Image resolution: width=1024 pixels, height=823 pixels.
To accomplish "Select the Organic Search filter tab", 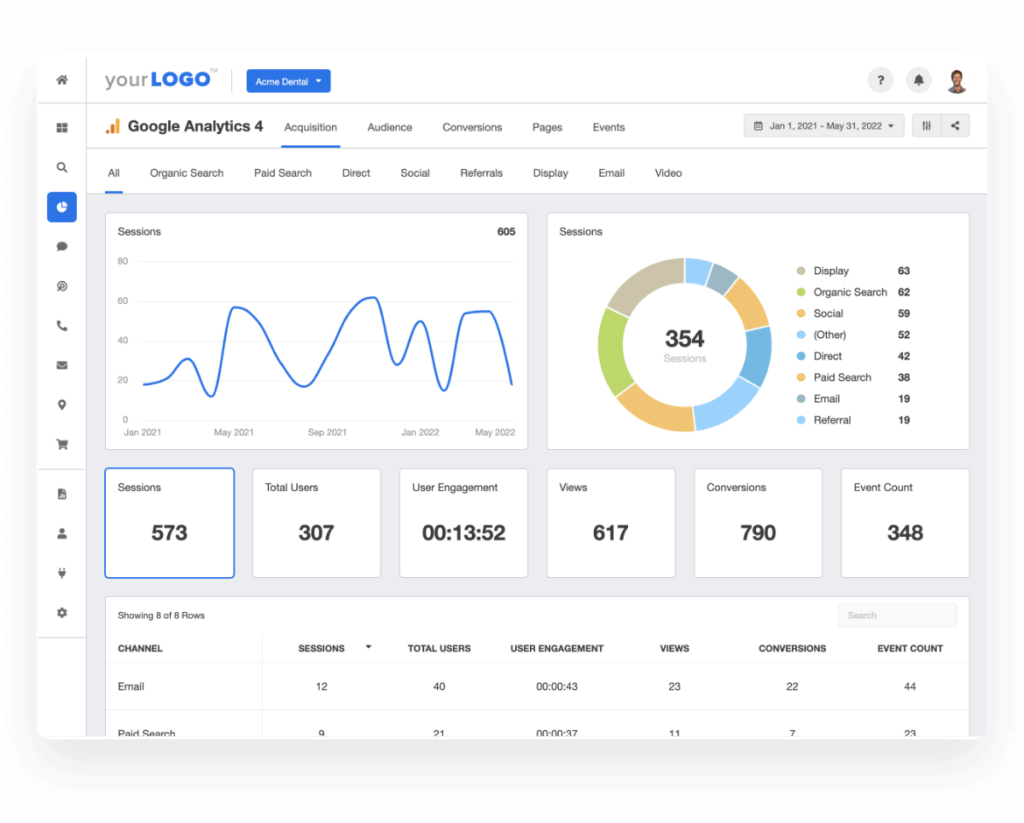I will coord(186,172).
